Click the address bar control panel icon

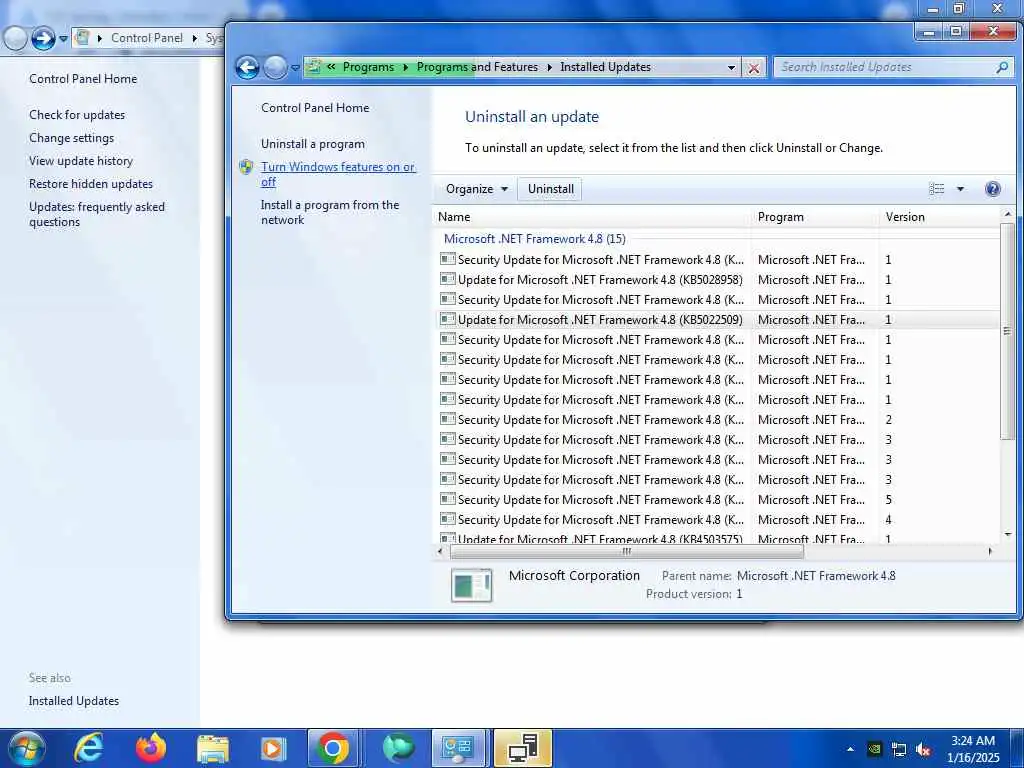point(315,67)
